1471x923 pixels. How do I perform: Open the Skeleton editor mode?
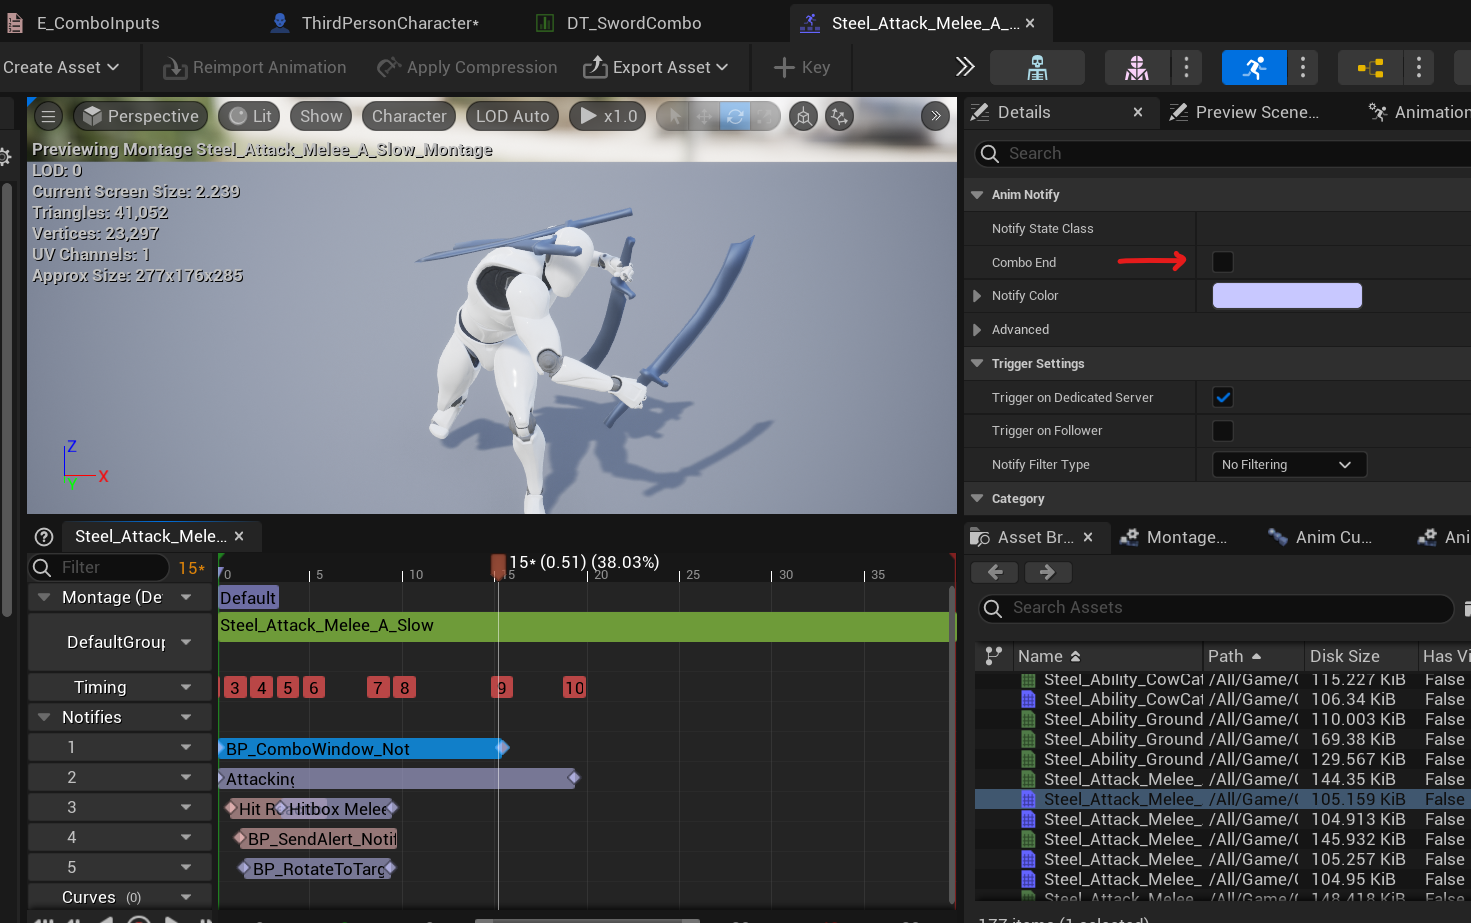click(1037, 67)
